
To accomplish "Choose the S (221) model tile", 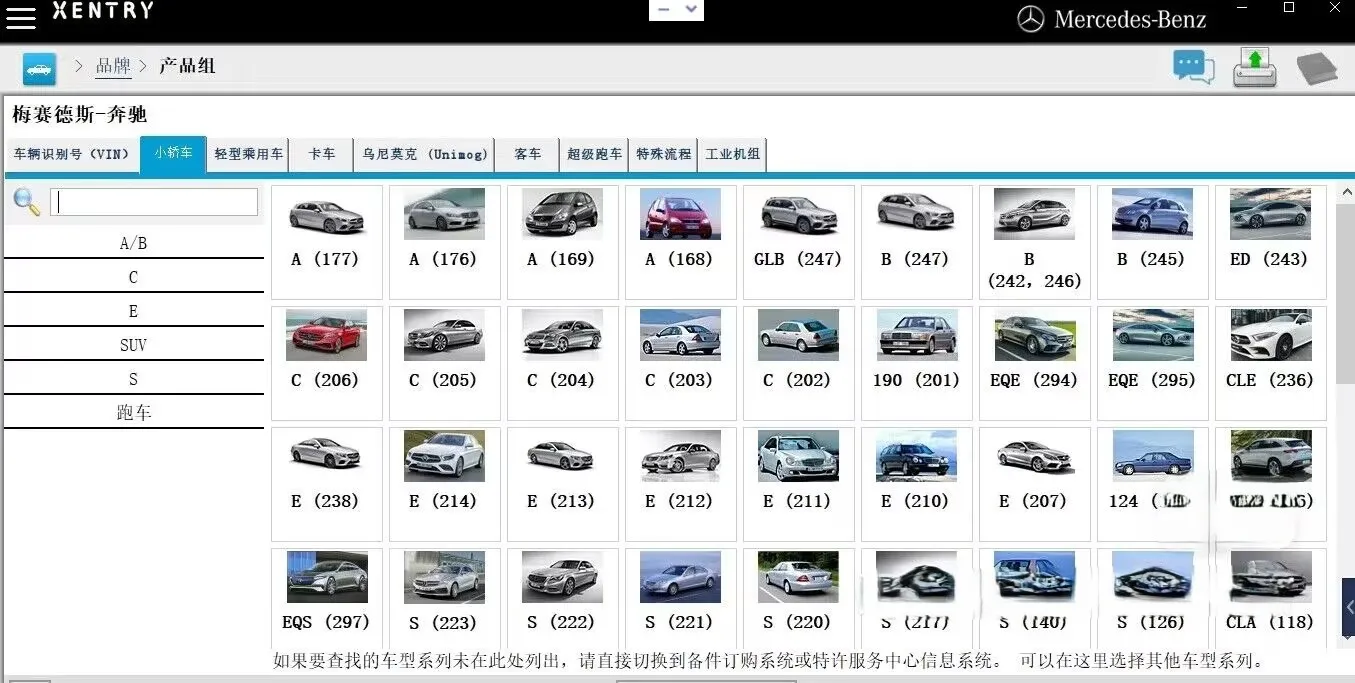I will tap(681, 598).
